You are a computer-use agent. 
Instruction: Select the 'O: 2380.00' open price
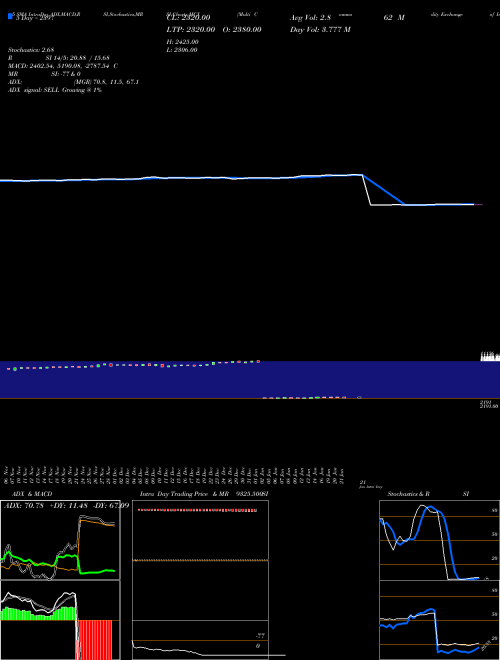(x=242, y=29)
